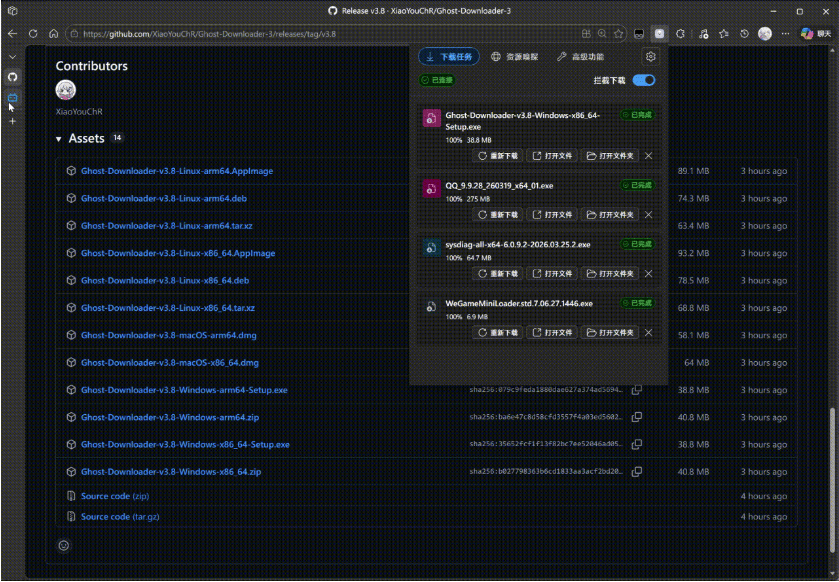Open Ghost-Downloader-v3.8-Linux-arm64.deb link
Viewport: 839px width, 582px height.
164,198
